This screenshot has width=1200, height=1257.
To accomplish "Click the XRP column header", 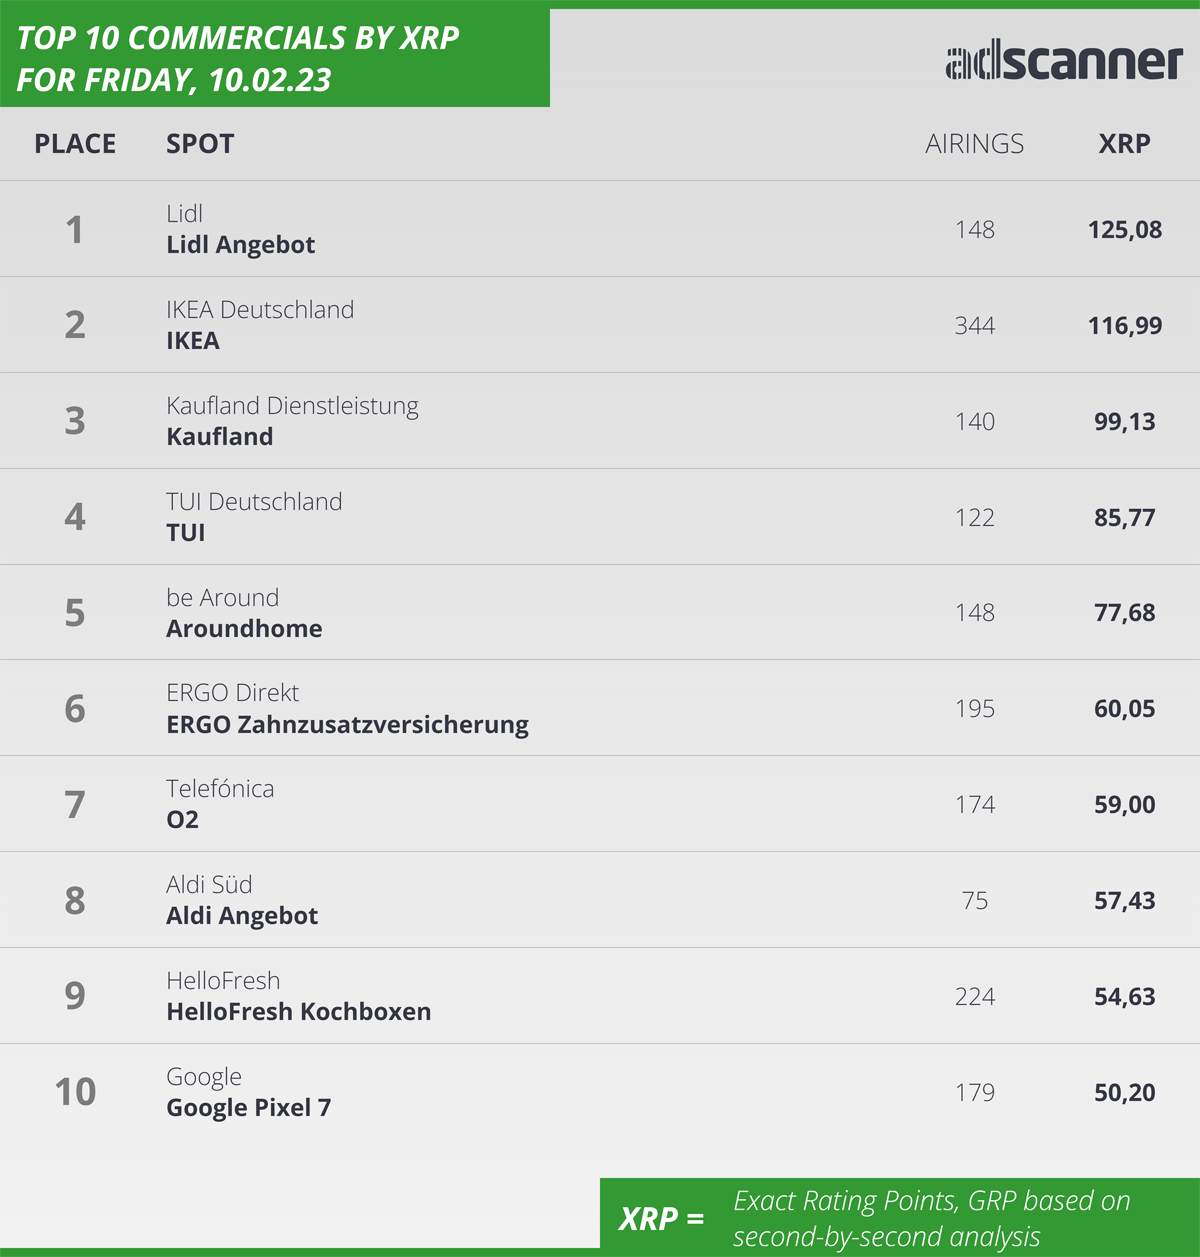I will [1124, 144].
